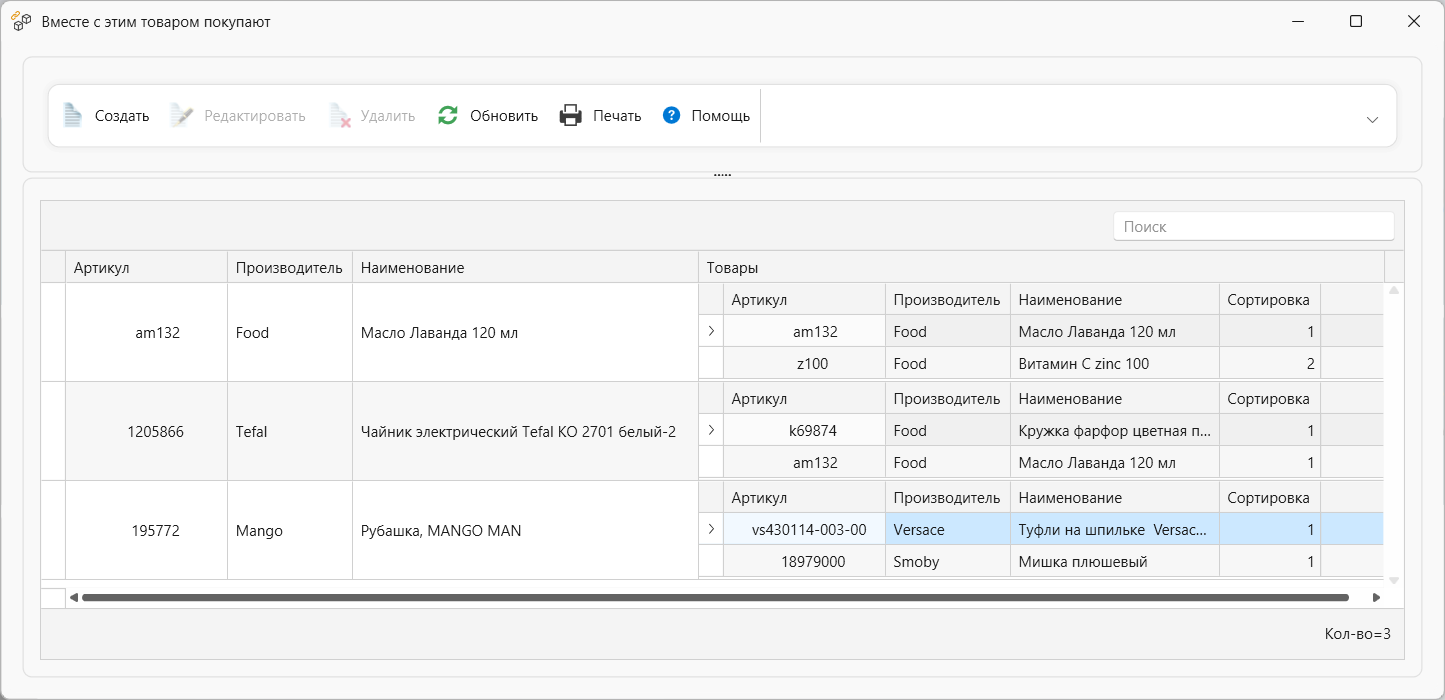Click the splitter handle dots below toolbar

click(722, 175)
